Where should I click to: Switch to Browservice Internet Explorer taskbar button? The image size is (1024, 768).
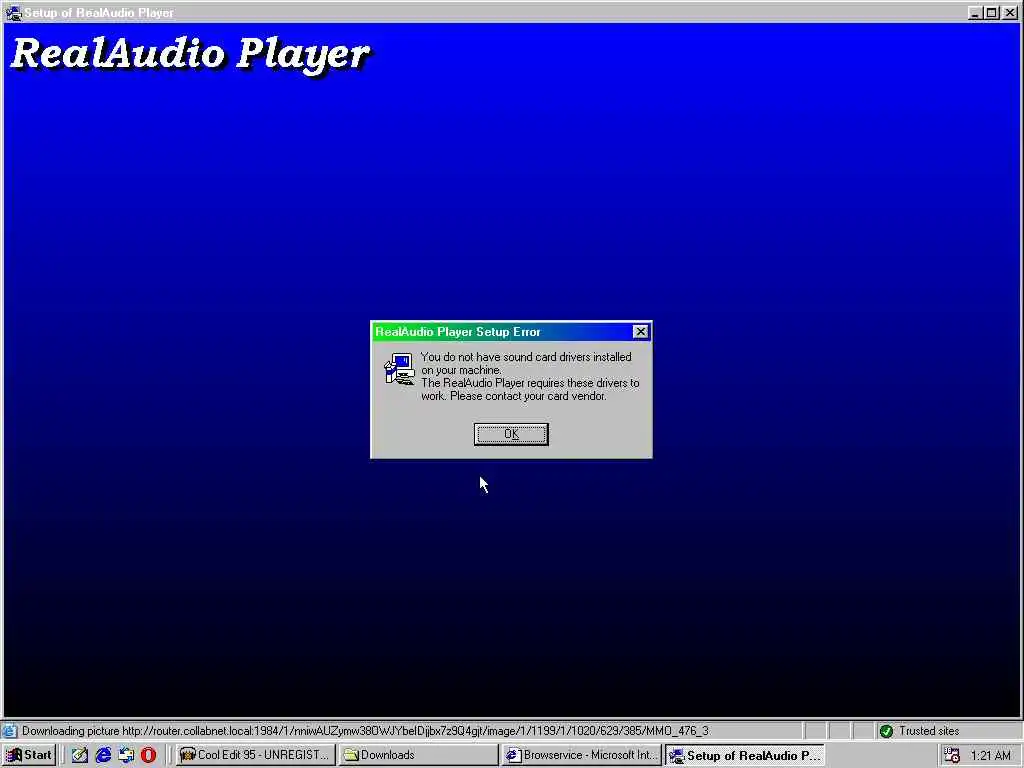click(581, 755)
